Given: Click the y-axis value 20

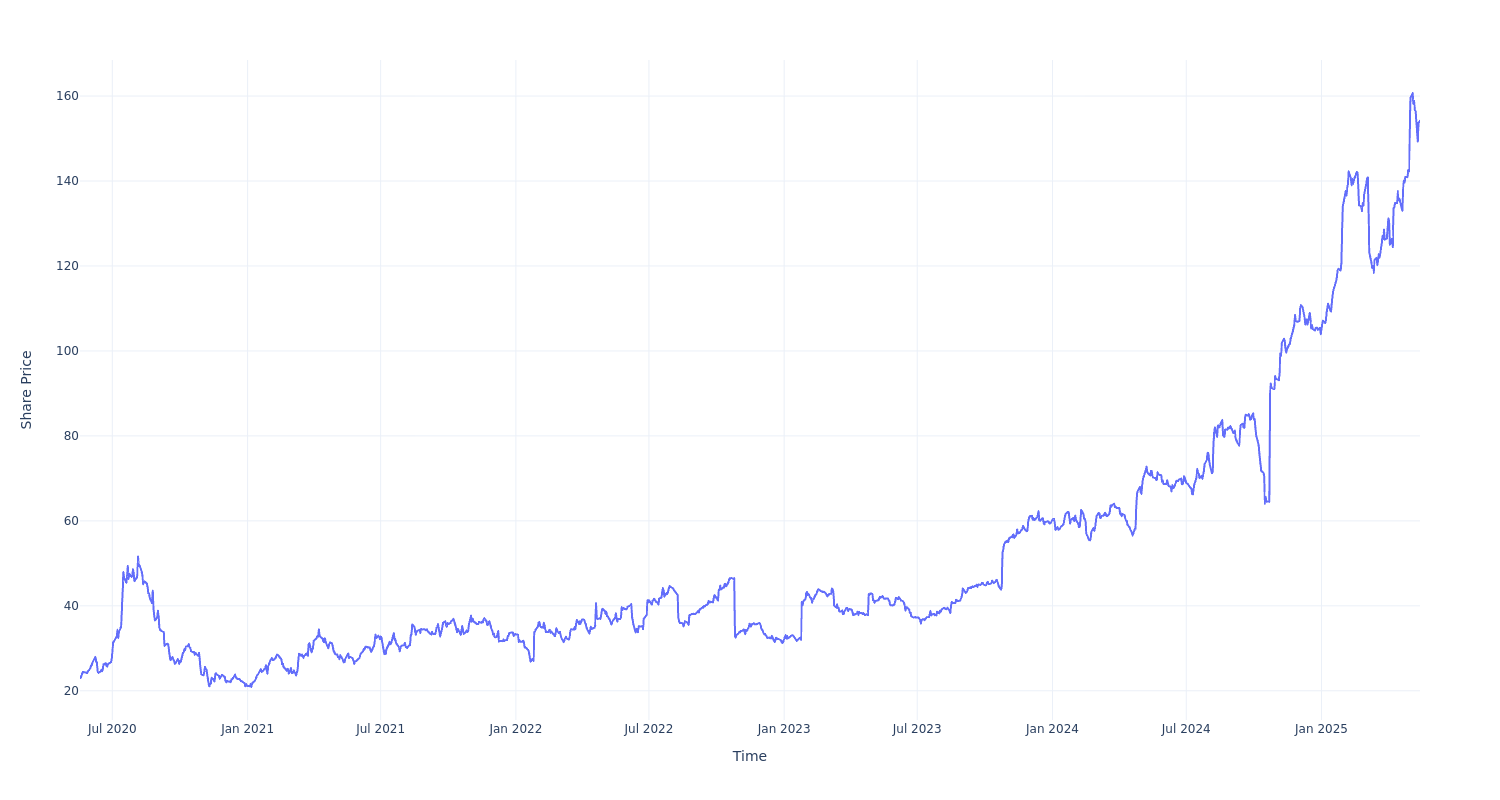Looking at the screenshot, I should click(71, 691).
